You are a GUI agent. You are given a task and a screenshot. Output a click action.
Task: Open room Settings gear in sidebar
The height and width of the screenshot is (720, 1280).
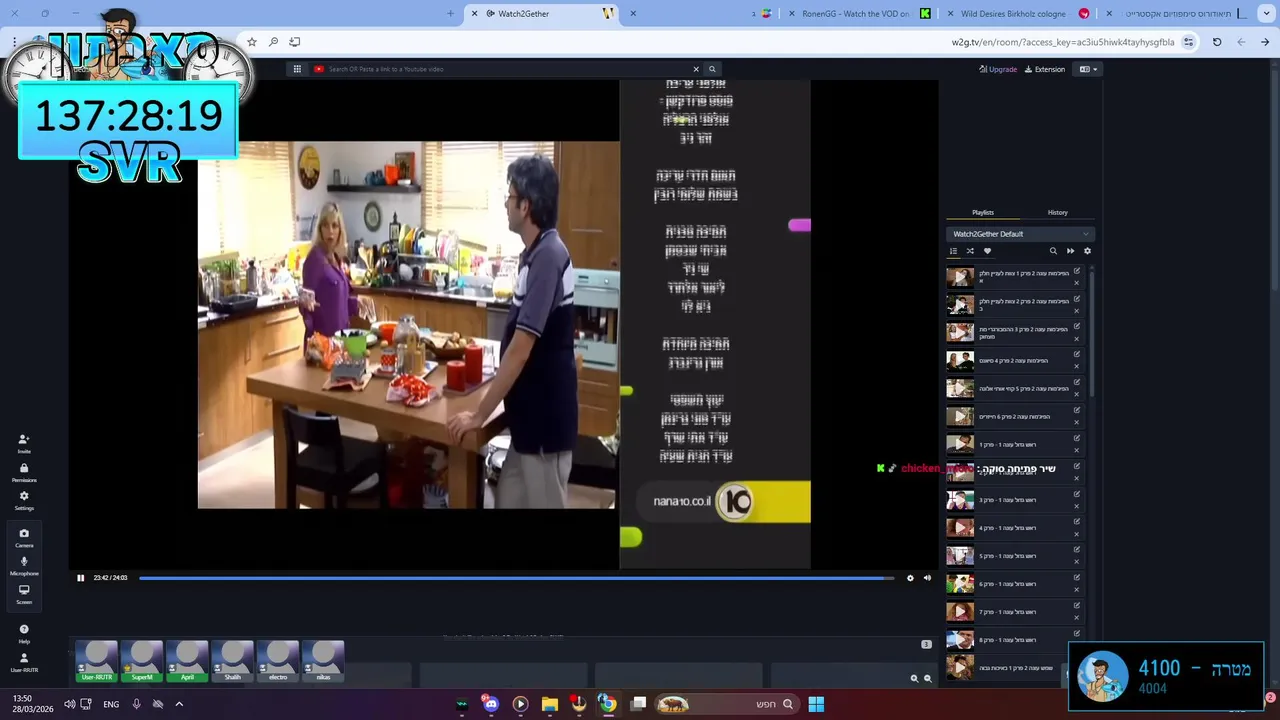(24, 499)
